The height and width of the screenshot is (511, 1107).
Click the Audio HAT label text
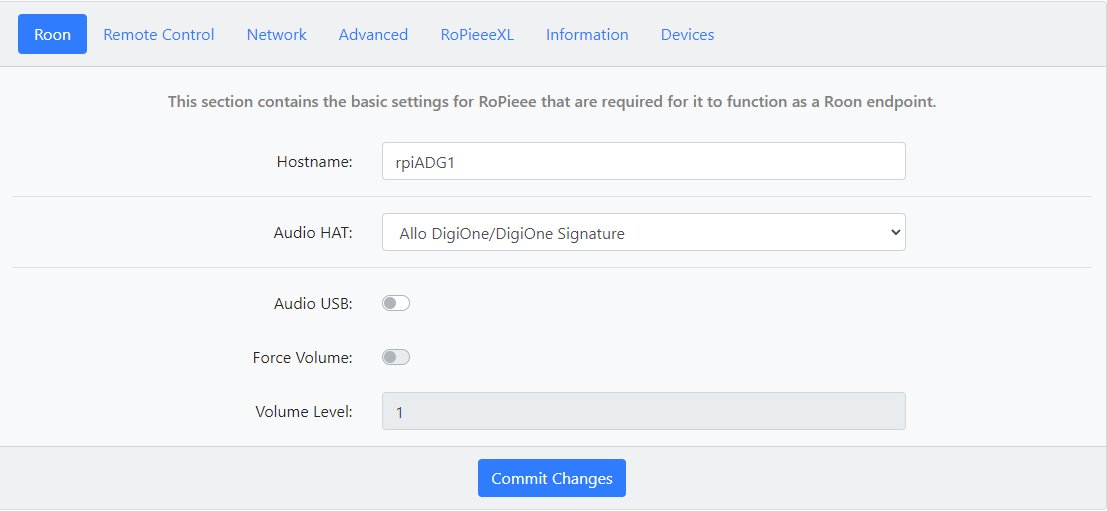pyautogui.click(x=313, y=232)
